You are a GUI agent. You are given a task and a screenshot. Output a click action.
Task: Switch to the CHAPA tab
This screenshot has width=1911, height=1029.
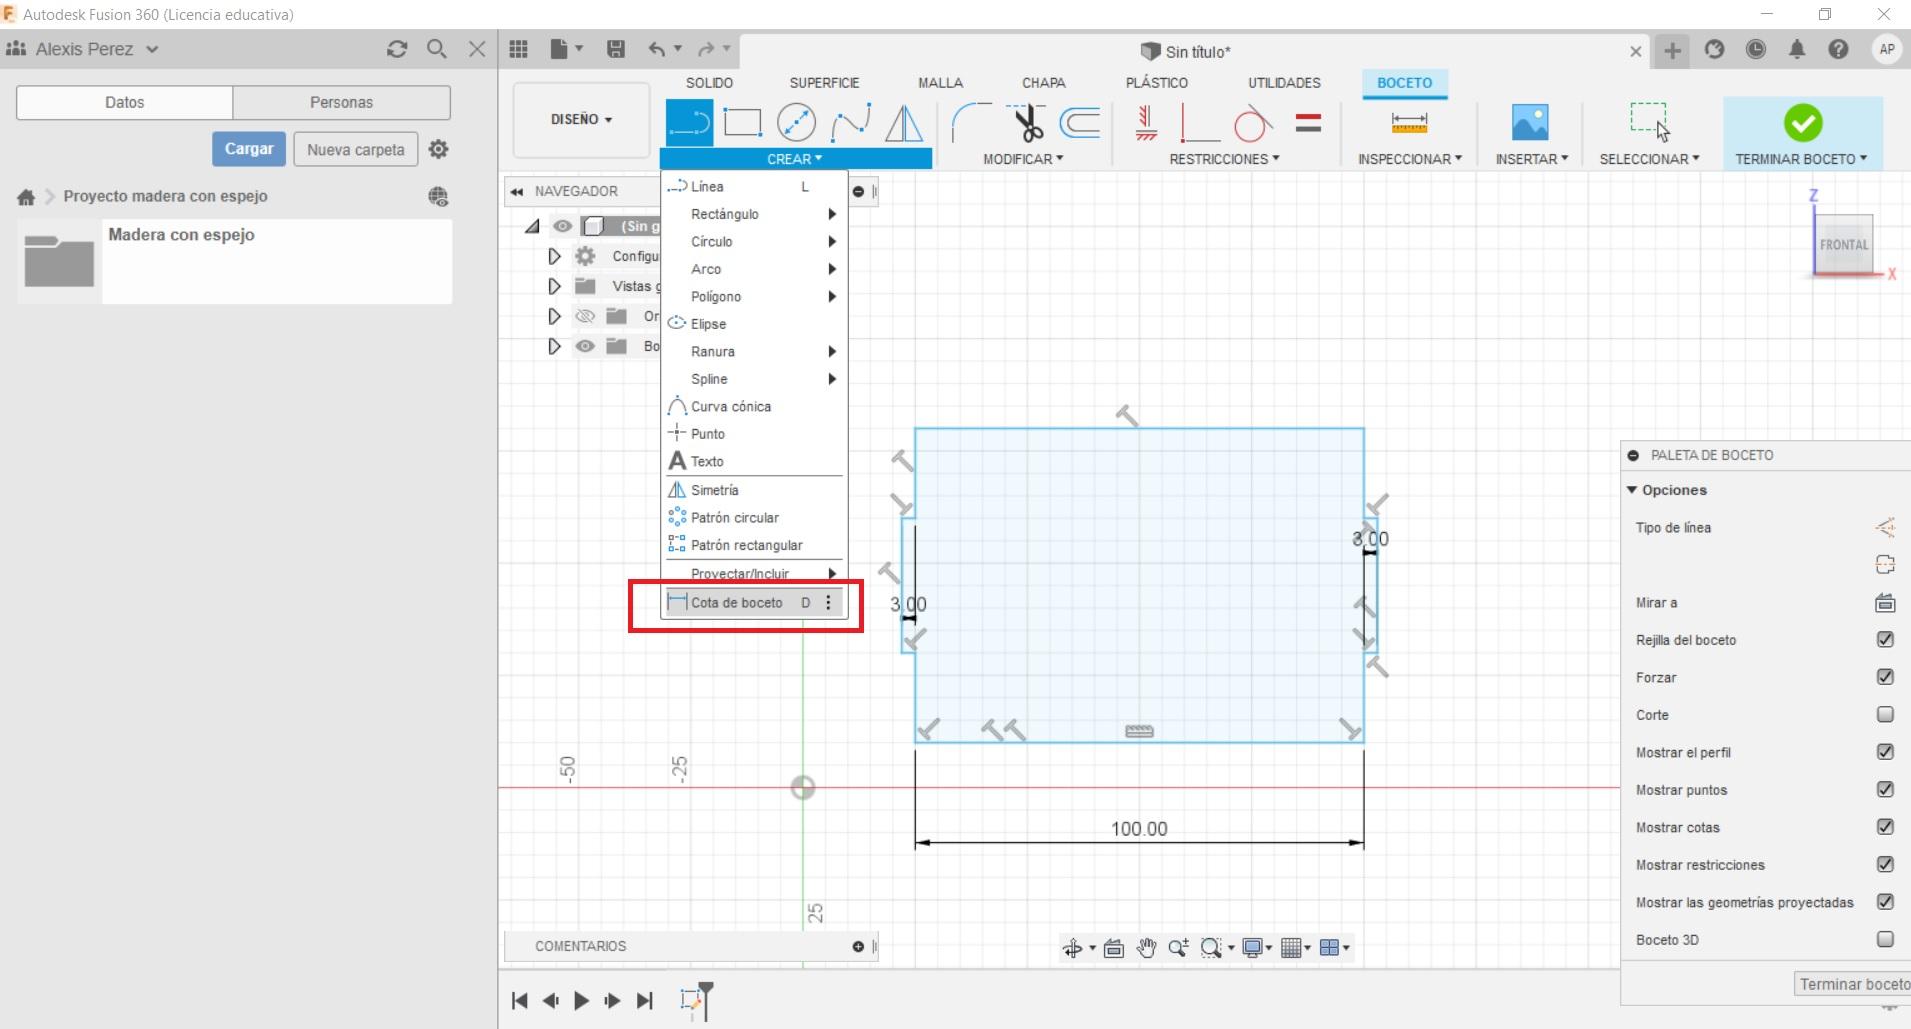point(1043,83)
